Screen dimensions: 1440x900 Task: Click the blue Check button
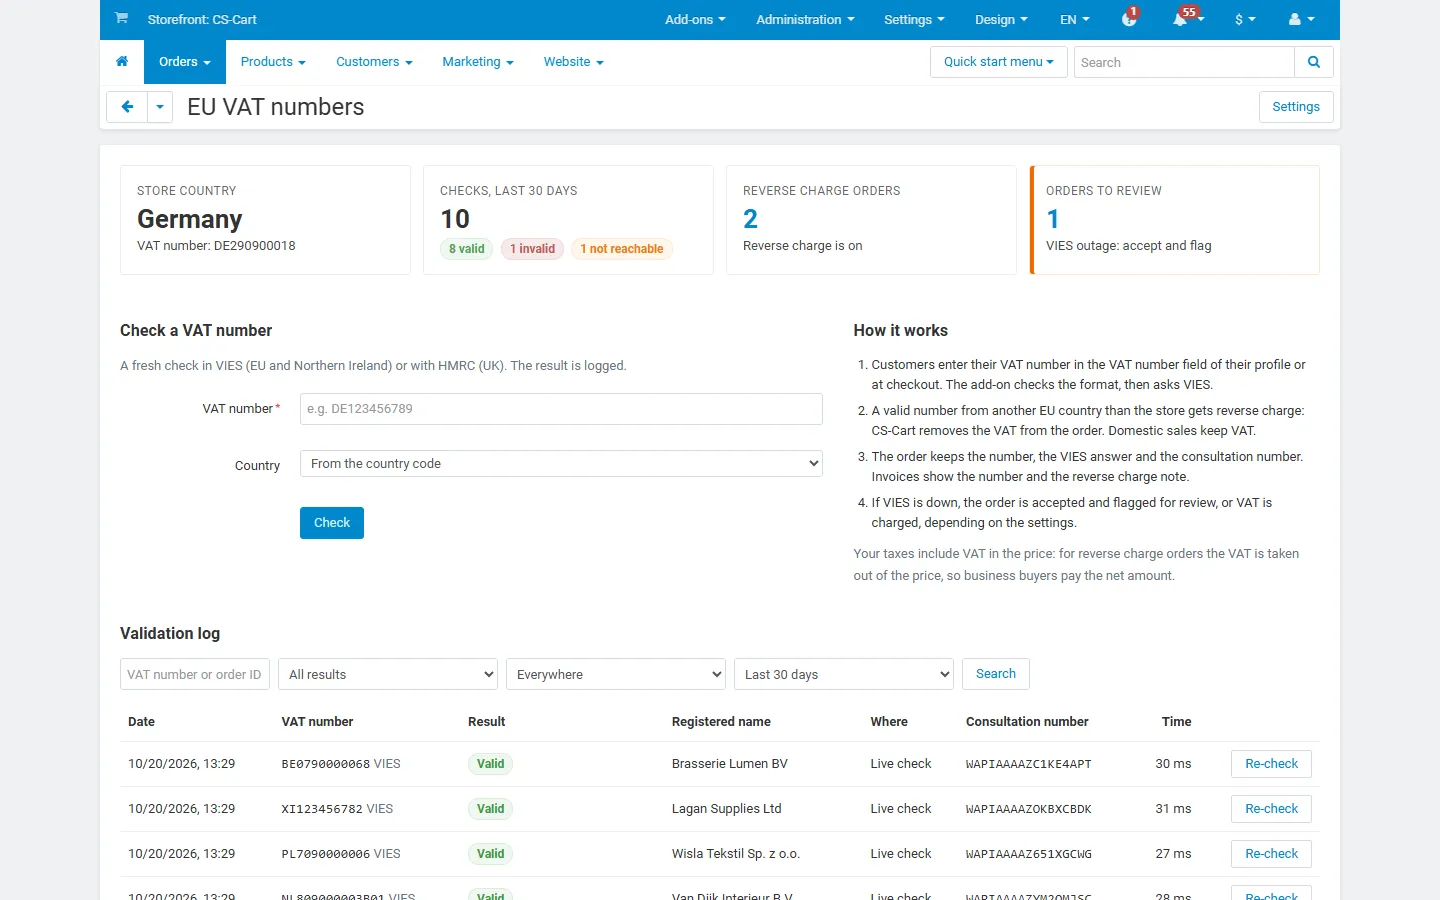point(332,523)
